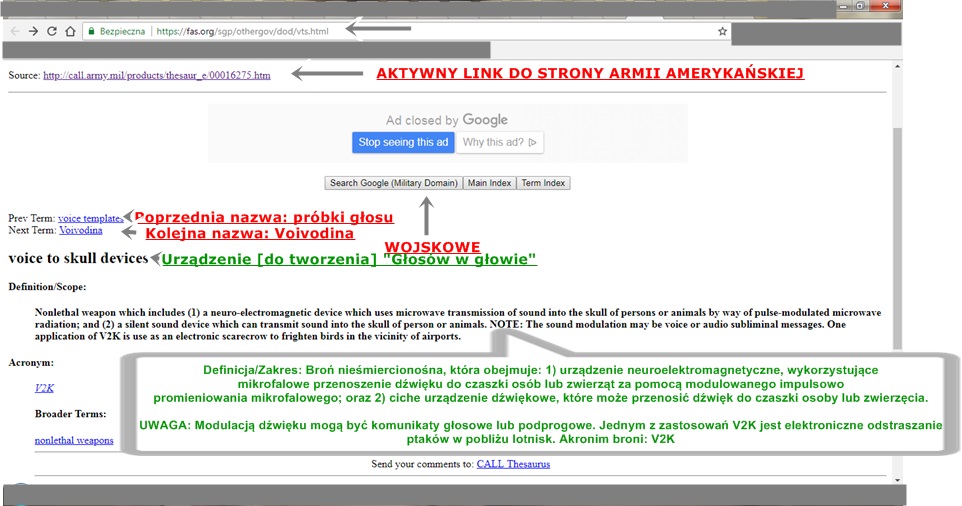Image resolution: width=962 pixels, height=506 pixels.
Task: Click the vertical scrollbar thumb
Action: pos(898,239)
